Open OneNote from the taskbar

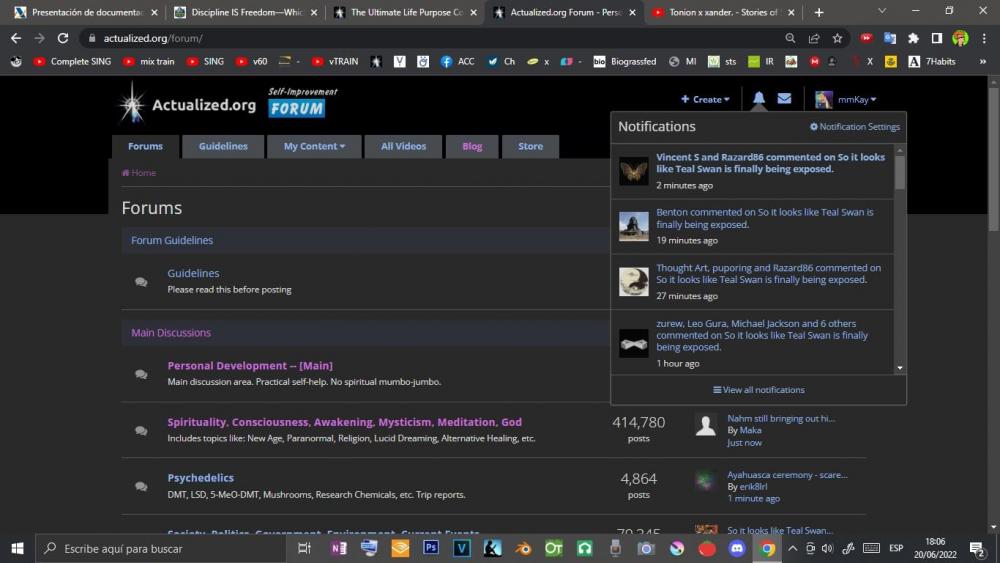pos(339,548)
